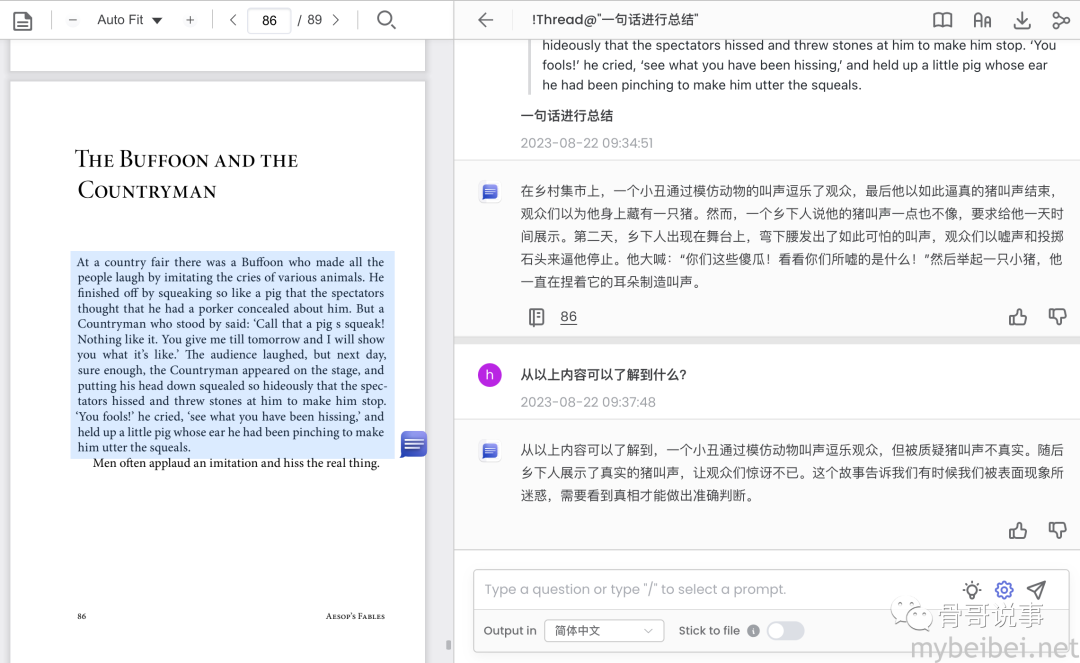The height and width of the screenshot is (663, 1080).
Task: Click the Aesop's Fables footer text
Action: click(355, 616)
